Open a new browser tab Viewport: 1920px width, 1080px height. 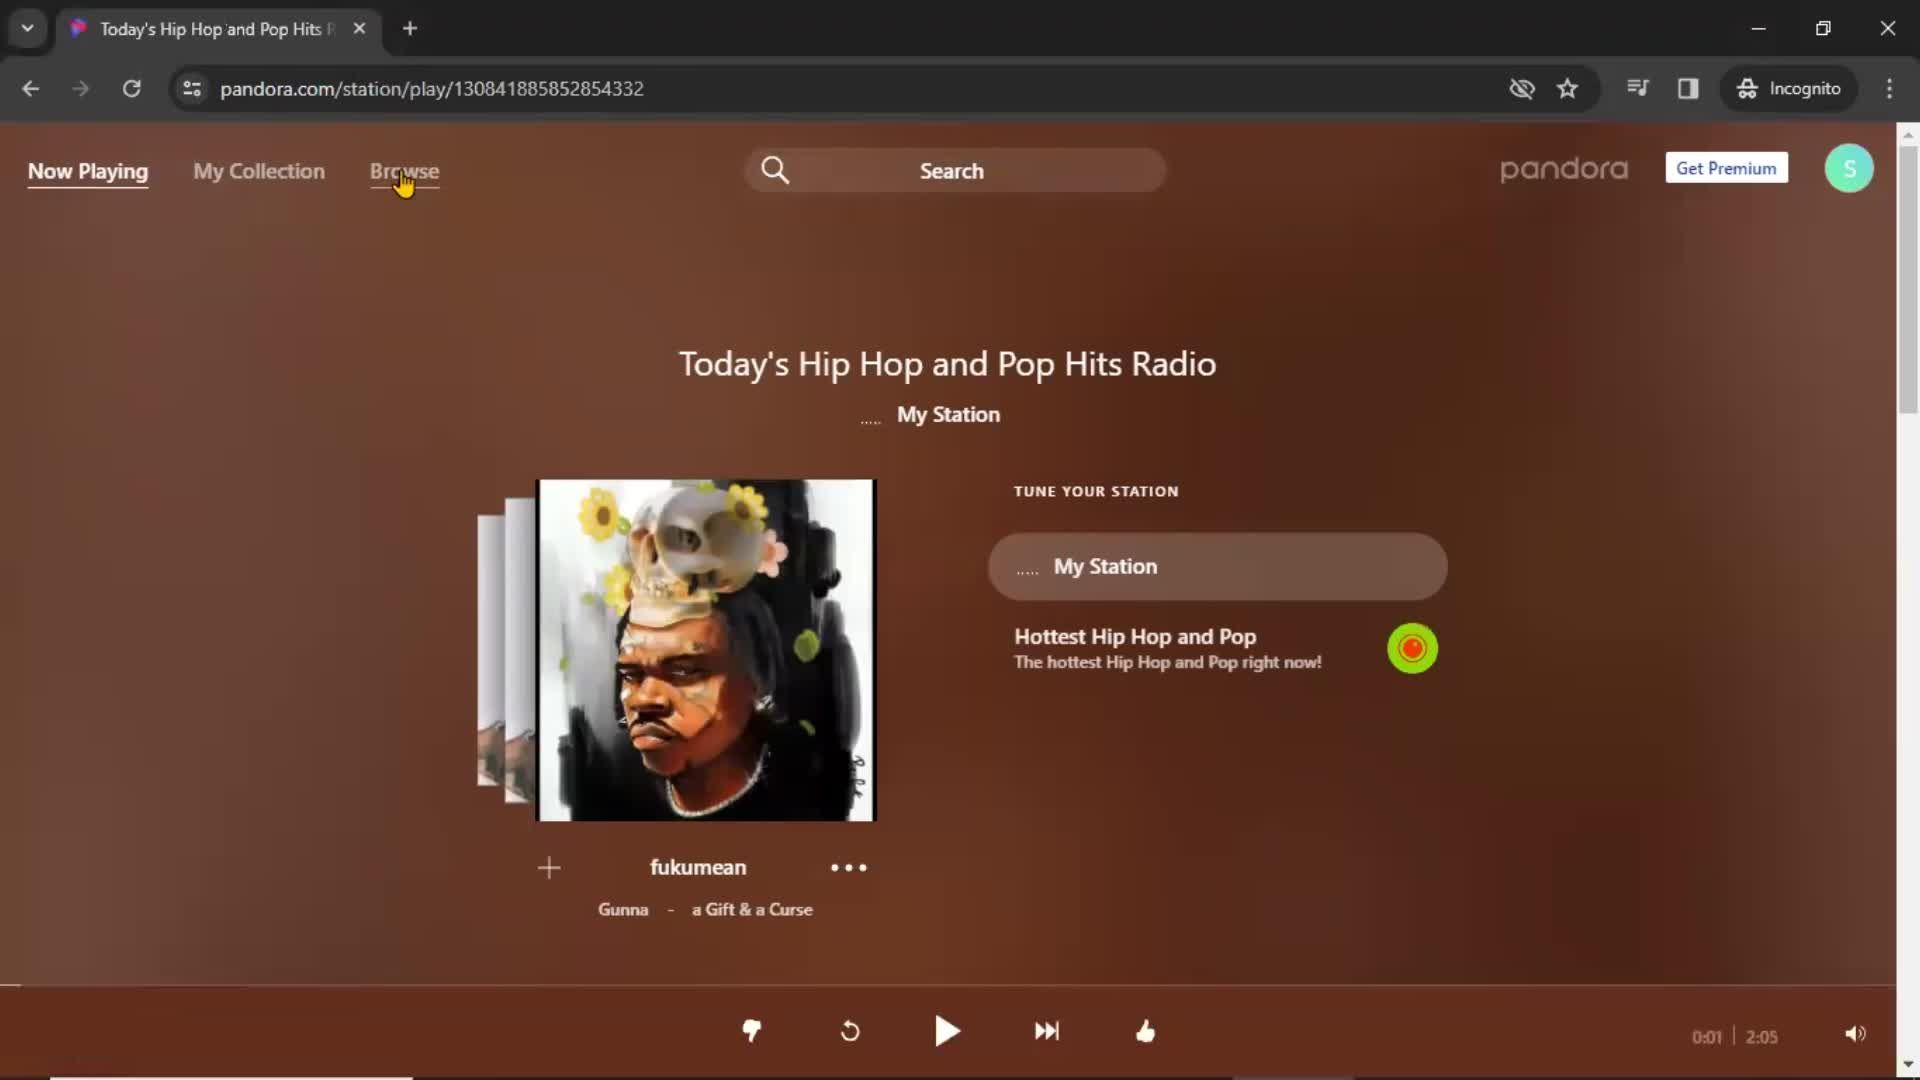coord(410,28)
